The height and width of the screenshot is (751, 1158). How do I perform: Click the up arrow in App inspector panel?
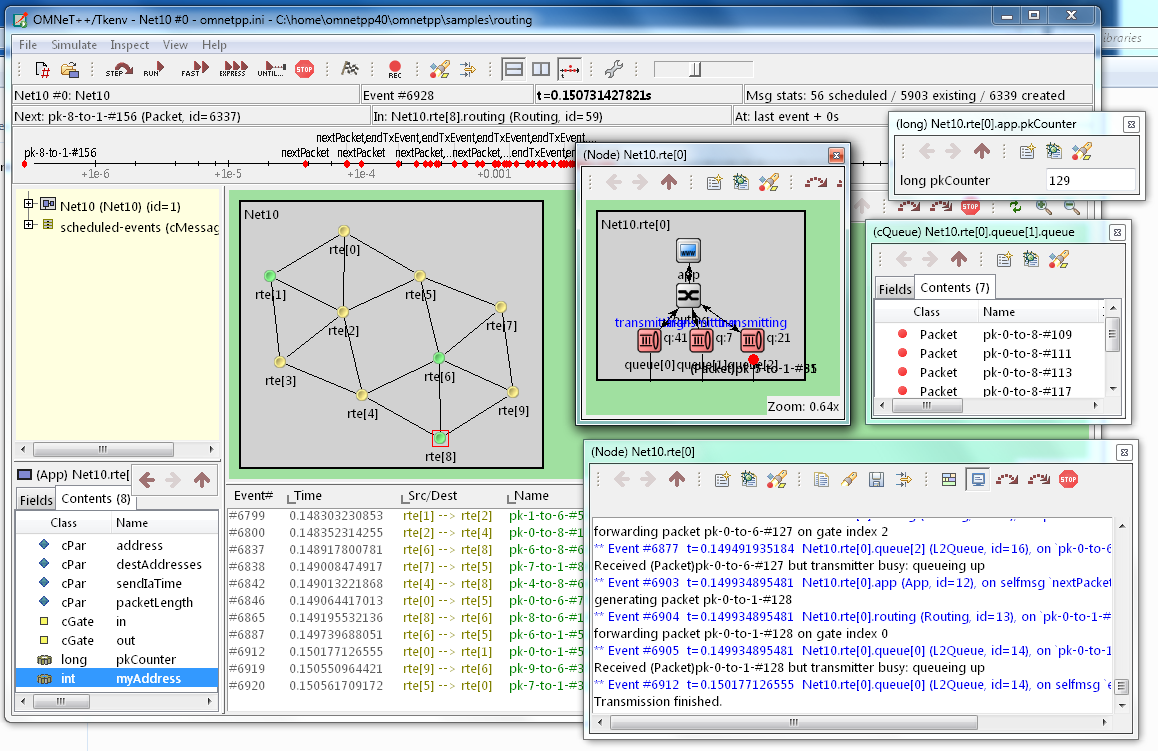tap(202, 480)
